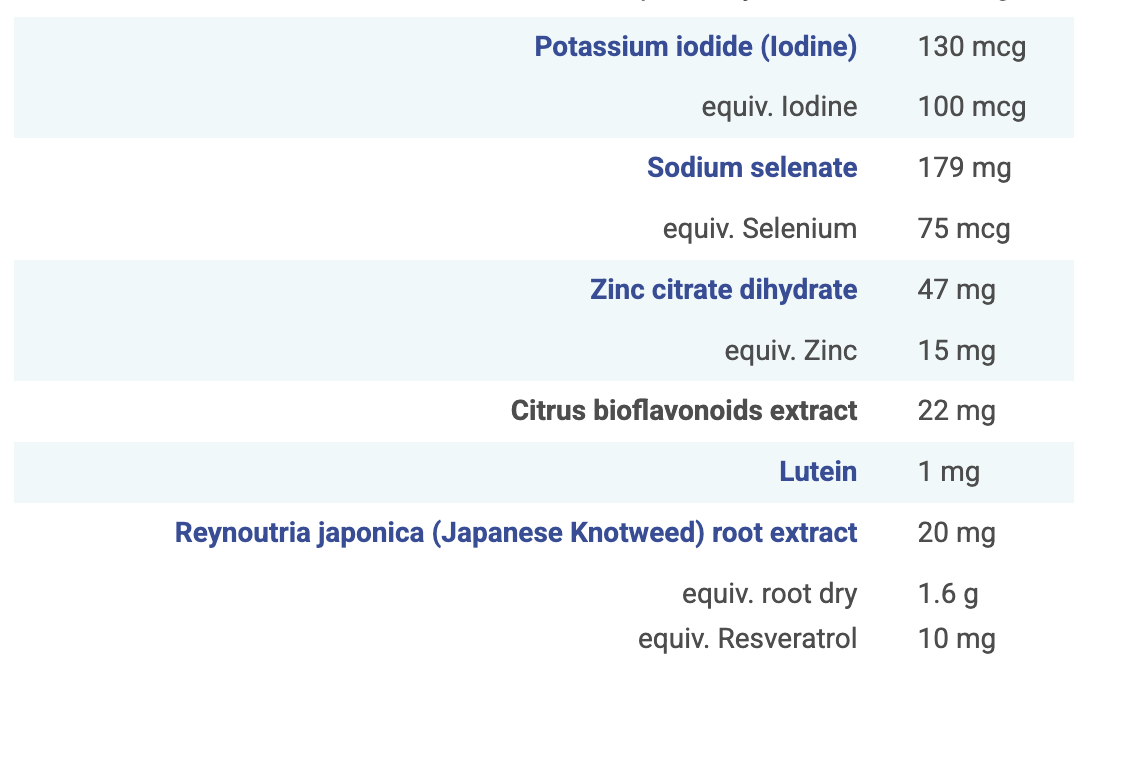Select the 100 mcg iodine amount

[971, 107]
